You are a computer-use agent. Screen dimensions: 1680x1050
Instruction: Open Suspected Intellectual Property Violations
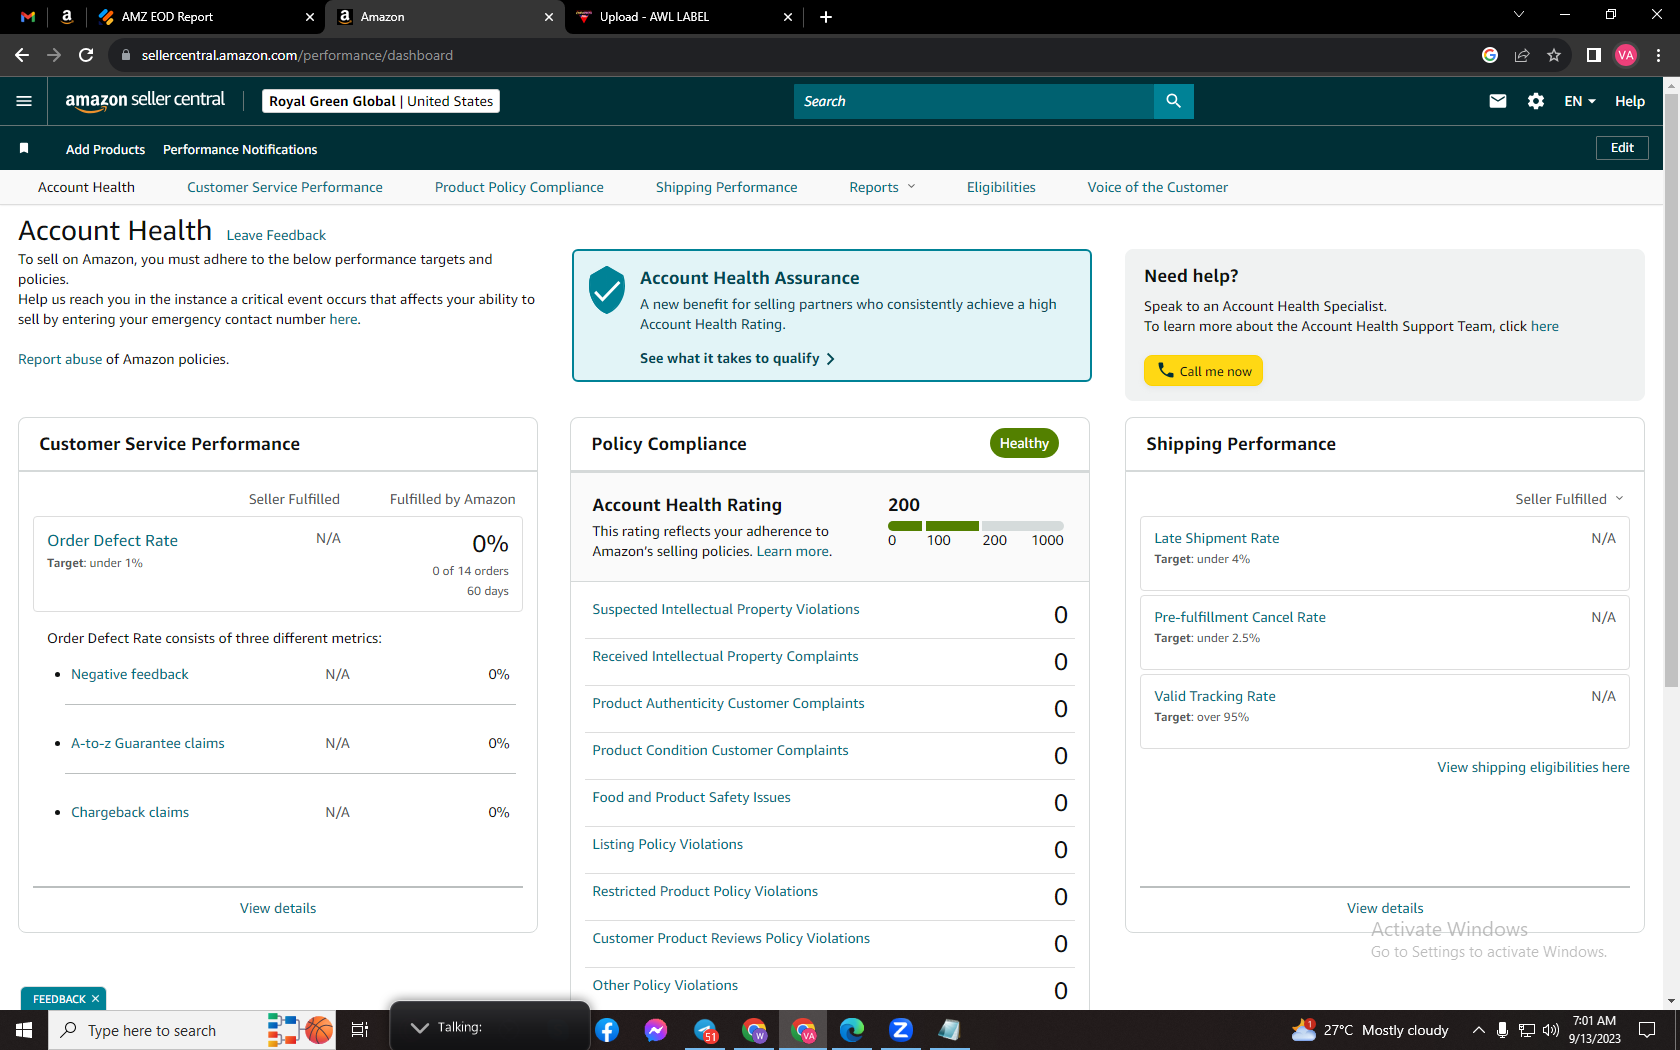point(726,609)
